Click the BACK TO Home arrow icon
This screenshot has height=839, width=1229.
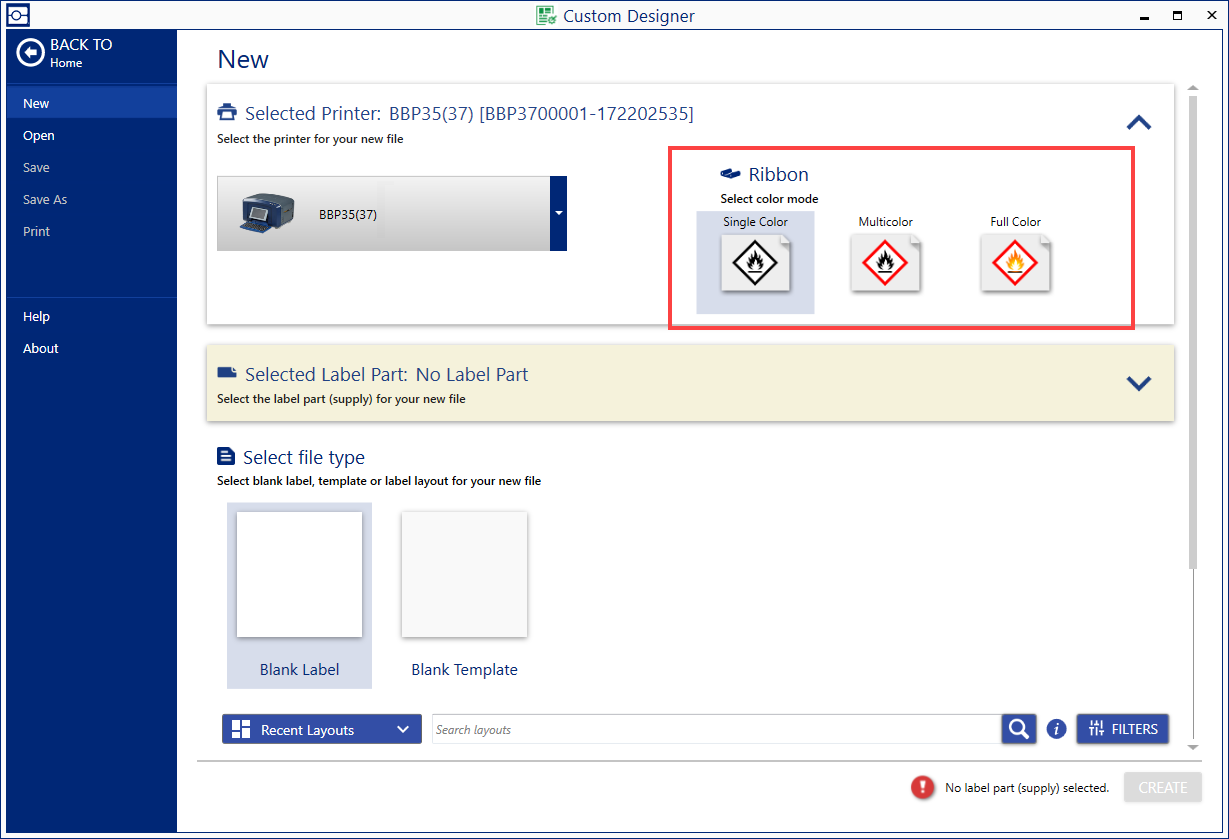[x=31, y=53]
